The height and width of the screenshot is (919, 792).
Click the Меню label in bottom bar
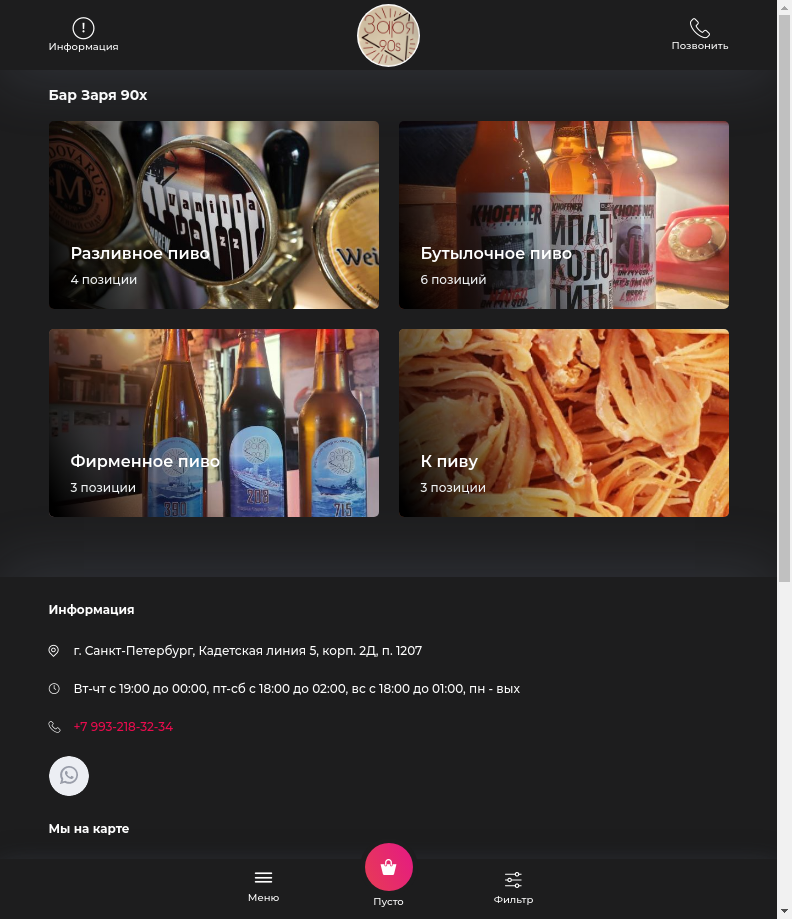coord(263,897)
